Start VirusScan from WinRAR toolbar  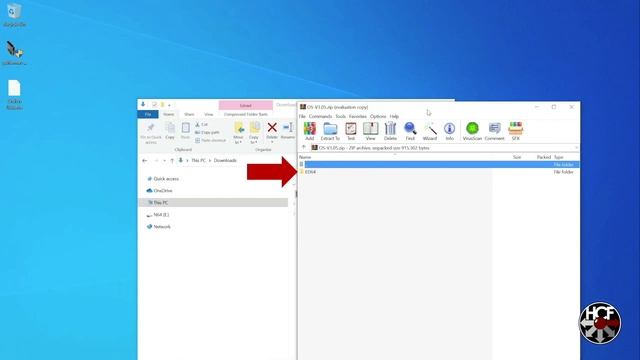[x=472, y=131]
